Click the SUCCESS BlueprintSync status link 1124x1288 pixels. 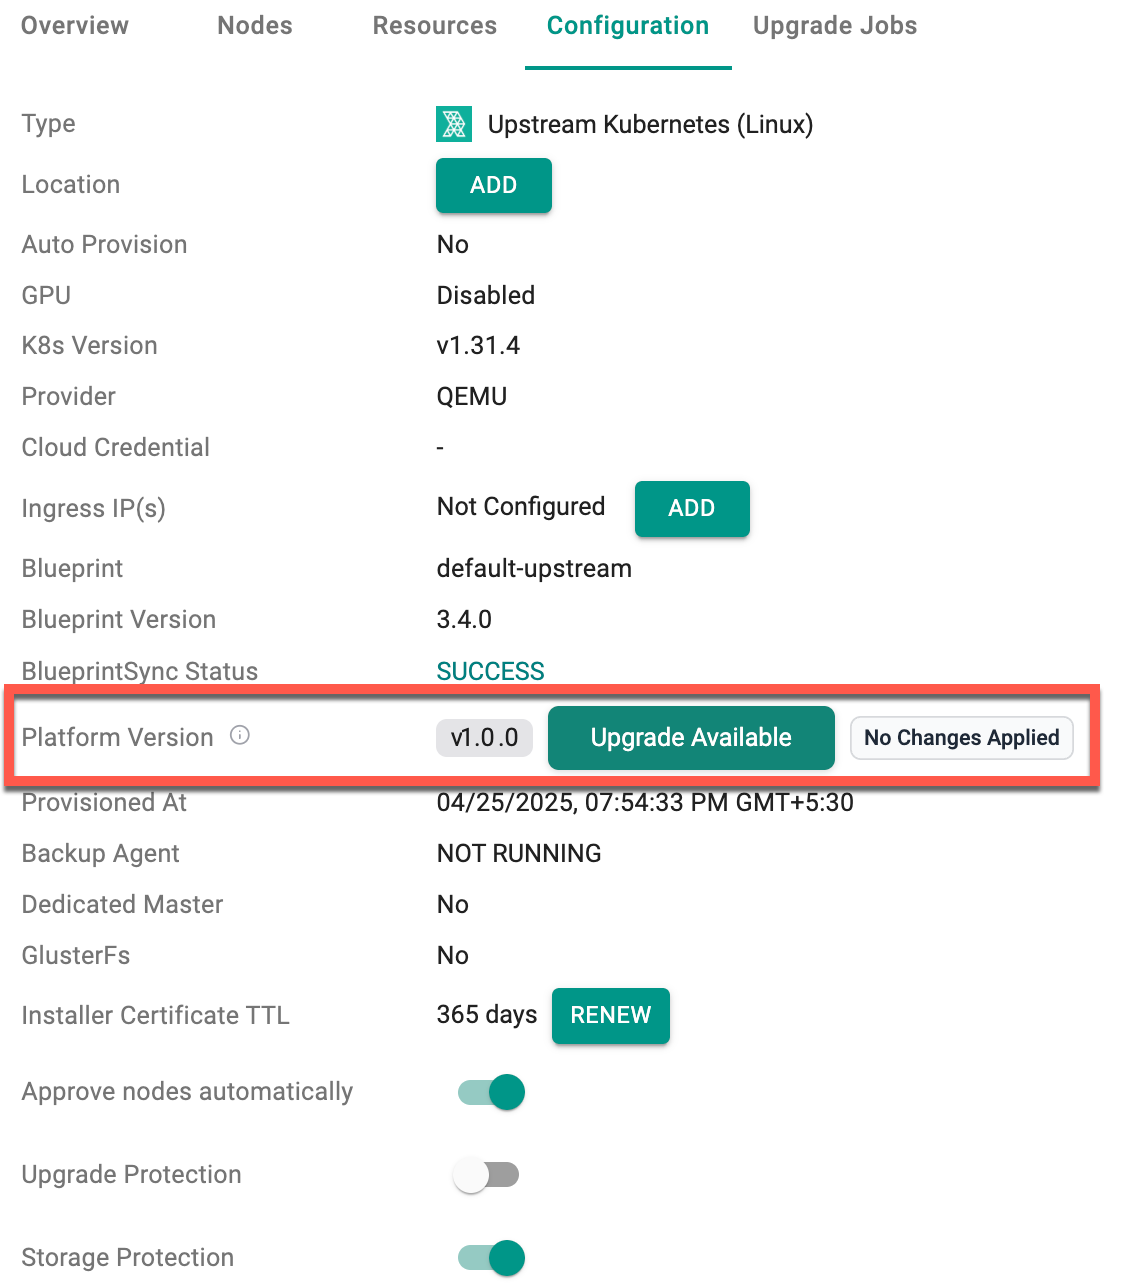coord(491,671)
